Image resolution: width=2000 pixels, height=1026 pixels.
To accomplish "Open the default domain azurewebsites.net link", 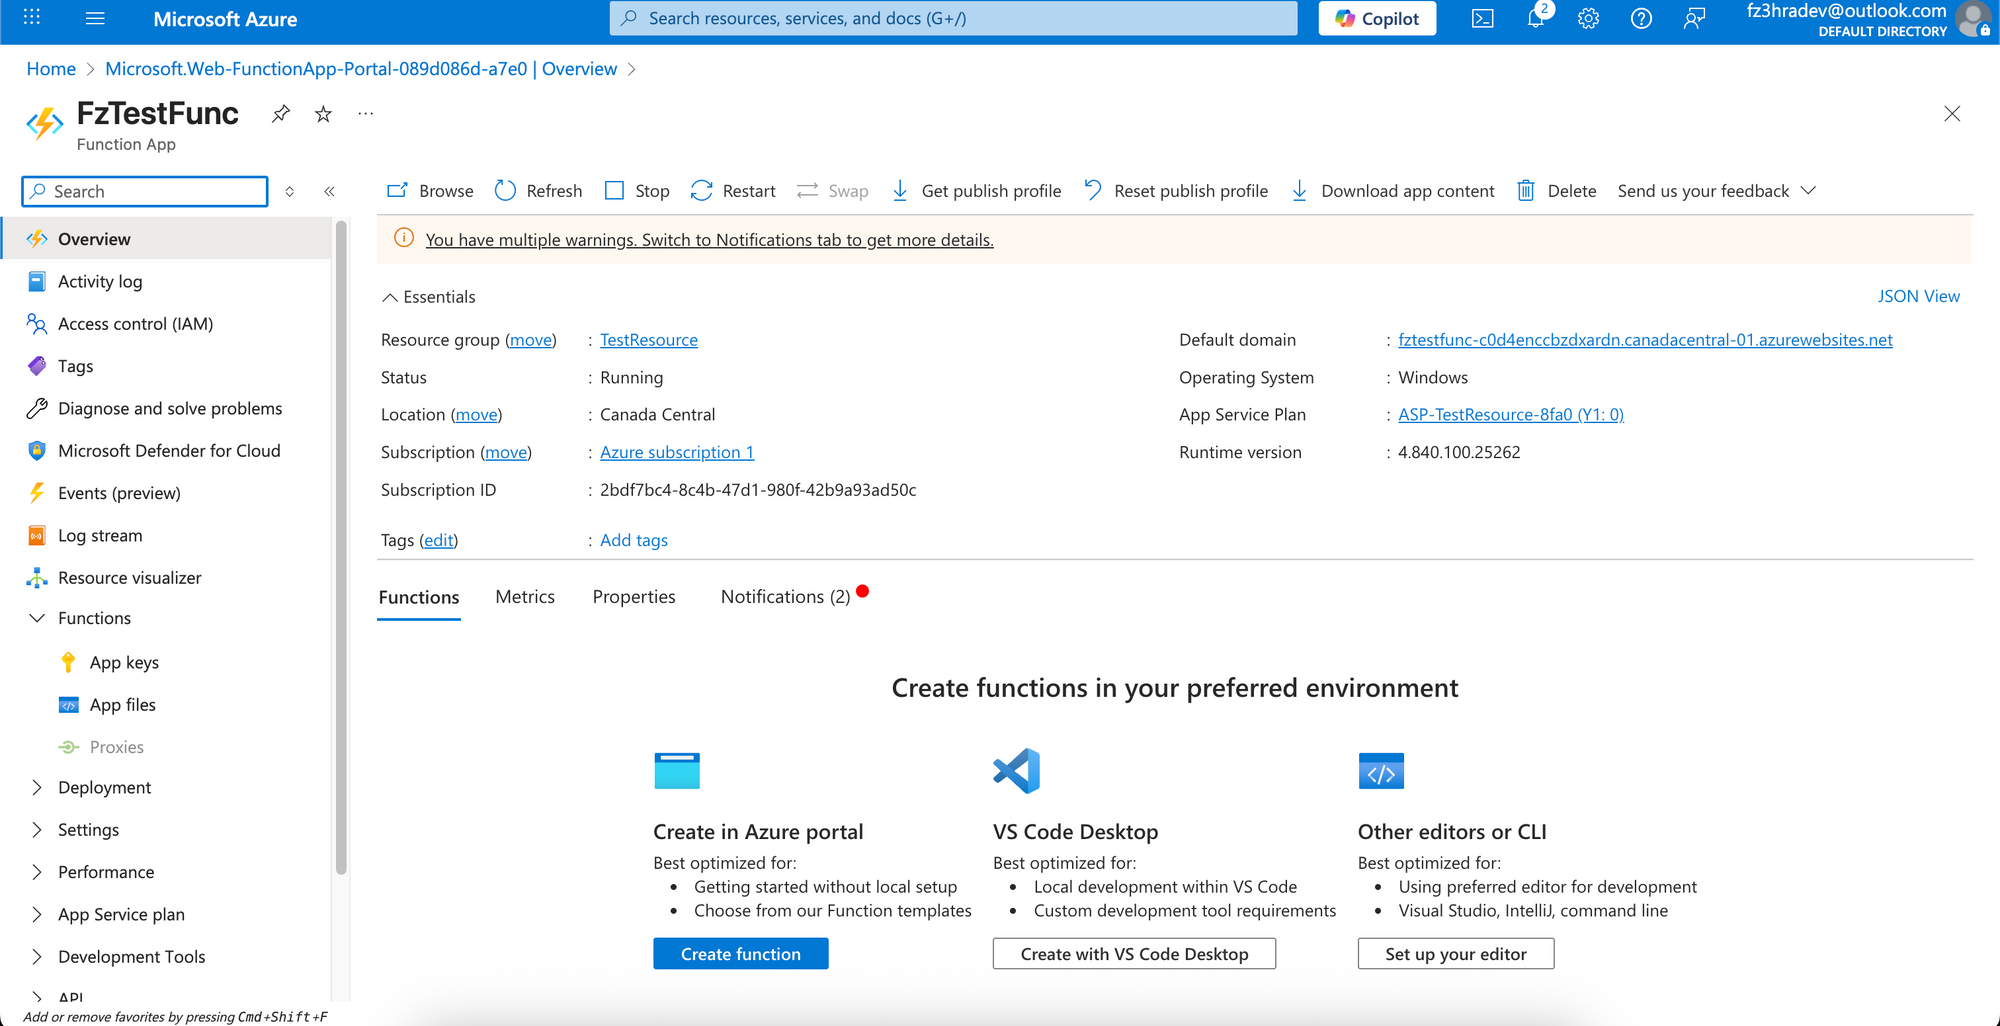I will 1645,340.
